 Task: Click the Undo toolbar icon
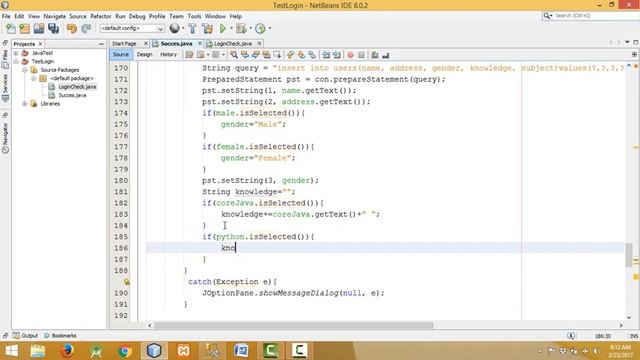click(72, 29)
